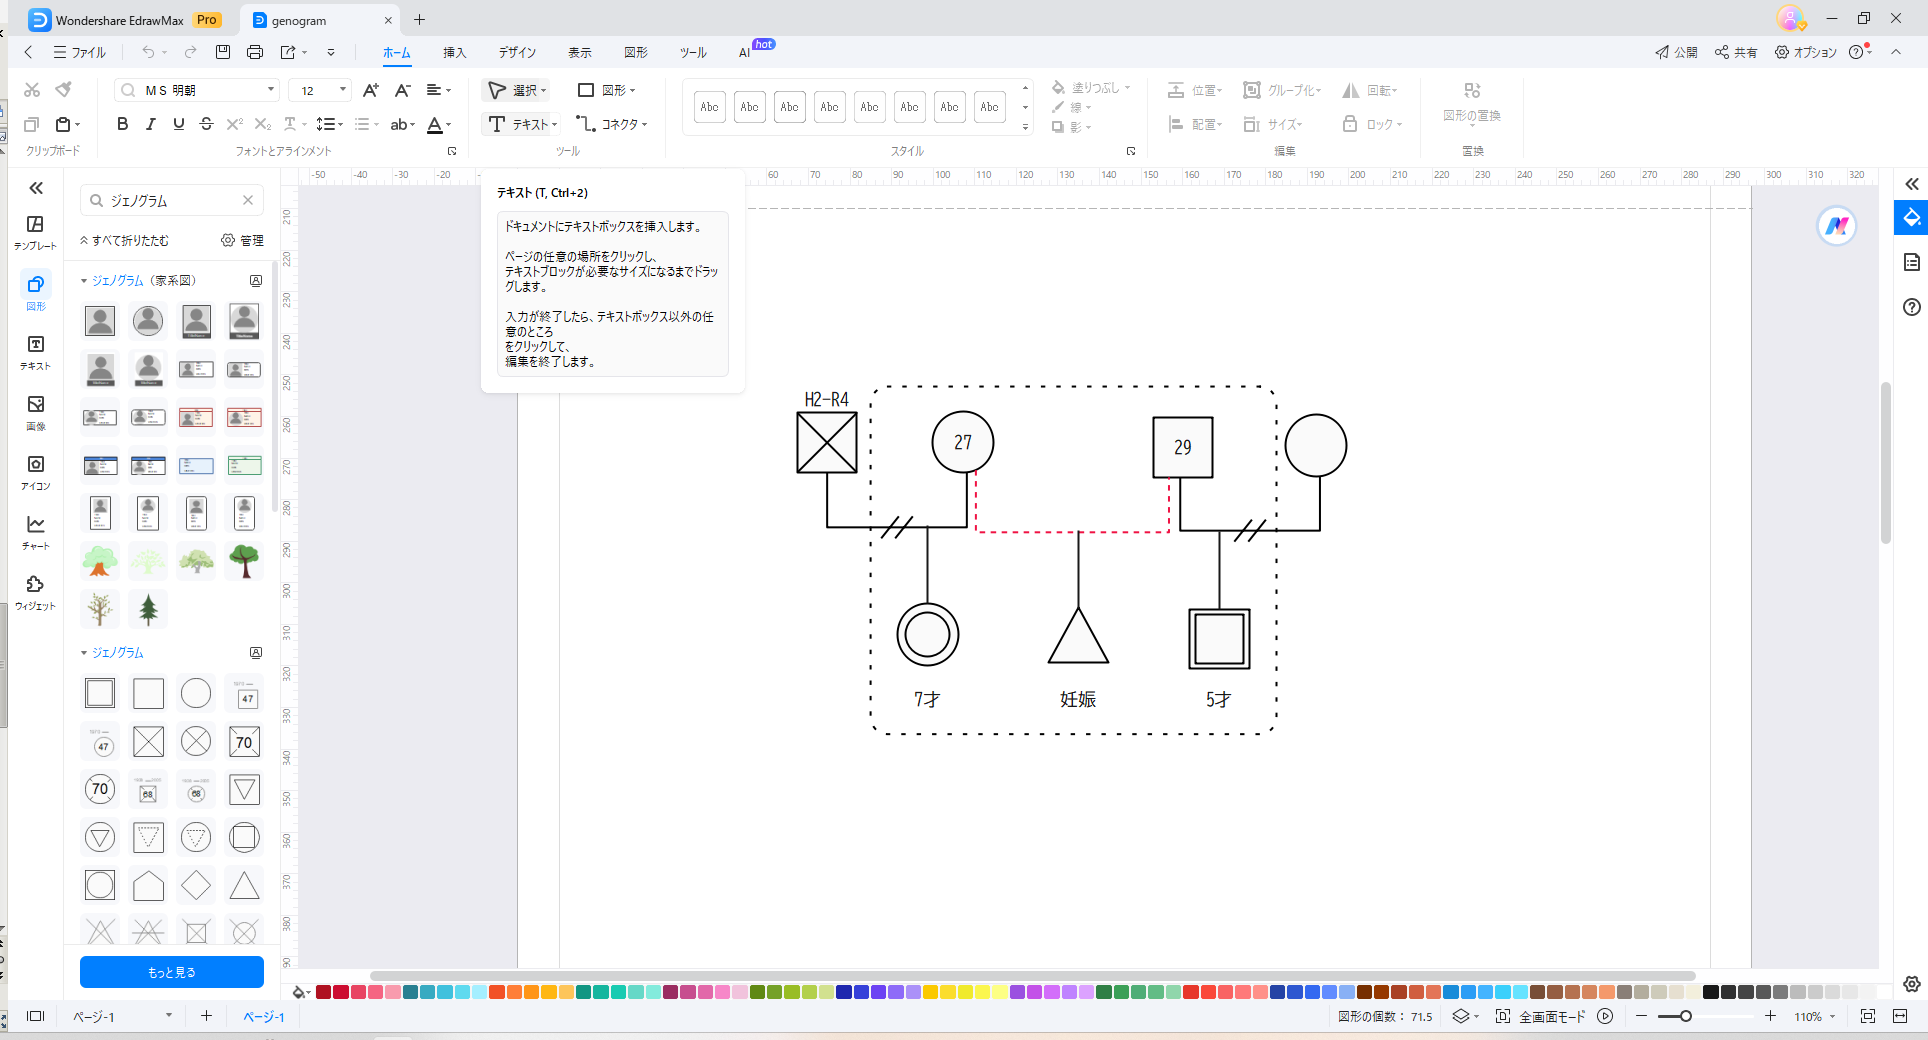The width and height of the screenshot is (1928, 1040).
Task: Open the チャート panel in the sidebar
Action: [36, 532]
